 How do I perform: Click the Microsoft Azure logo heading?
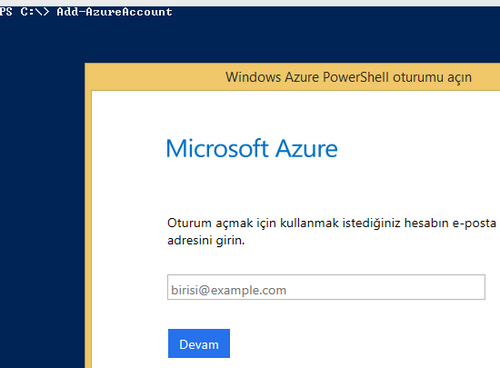(252, 148)
